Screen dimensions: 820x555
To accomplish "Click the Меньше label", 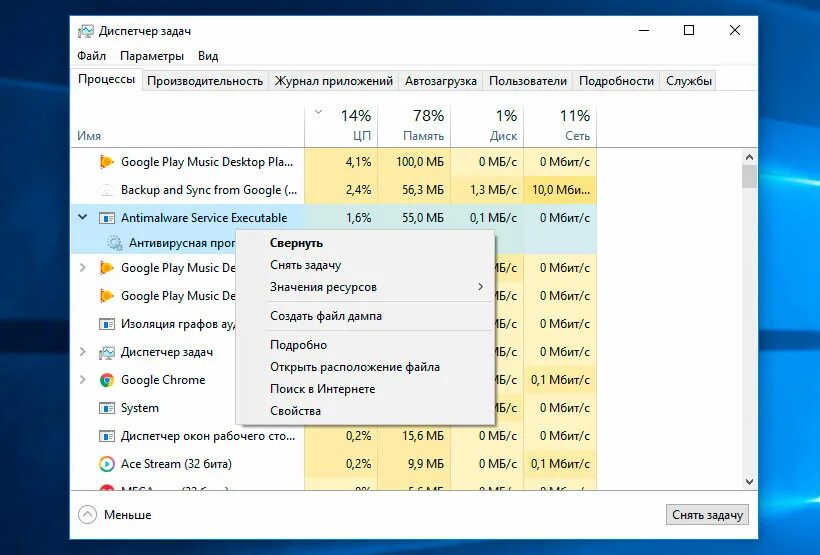I will [128, 515].
